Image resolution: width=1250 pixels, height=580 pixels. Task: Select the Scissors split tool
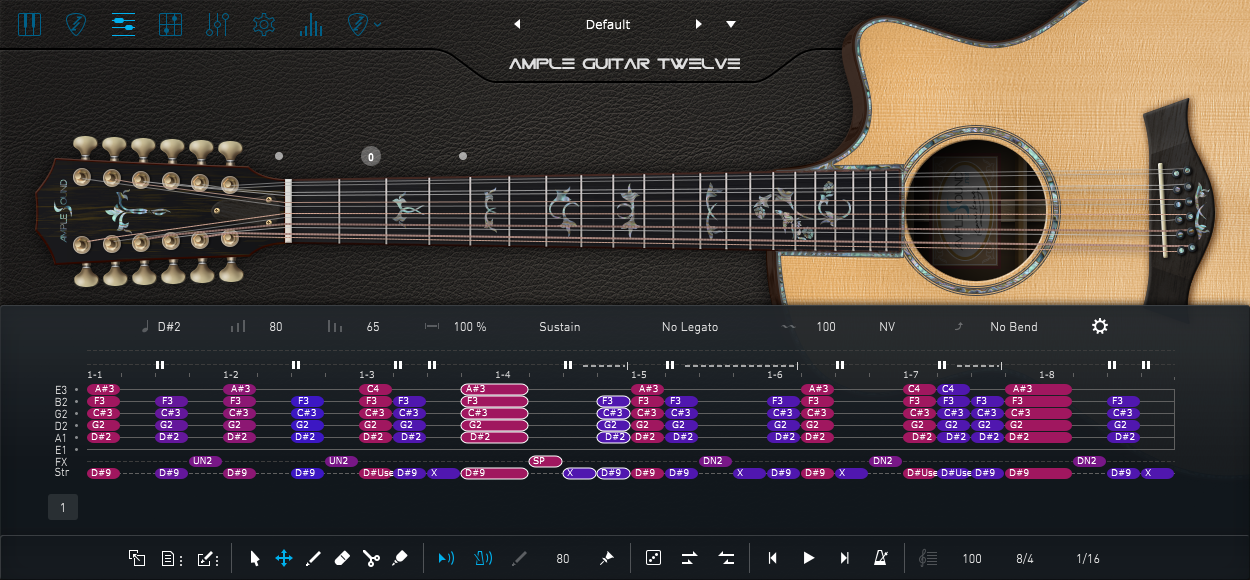click(x=371, y=558)
